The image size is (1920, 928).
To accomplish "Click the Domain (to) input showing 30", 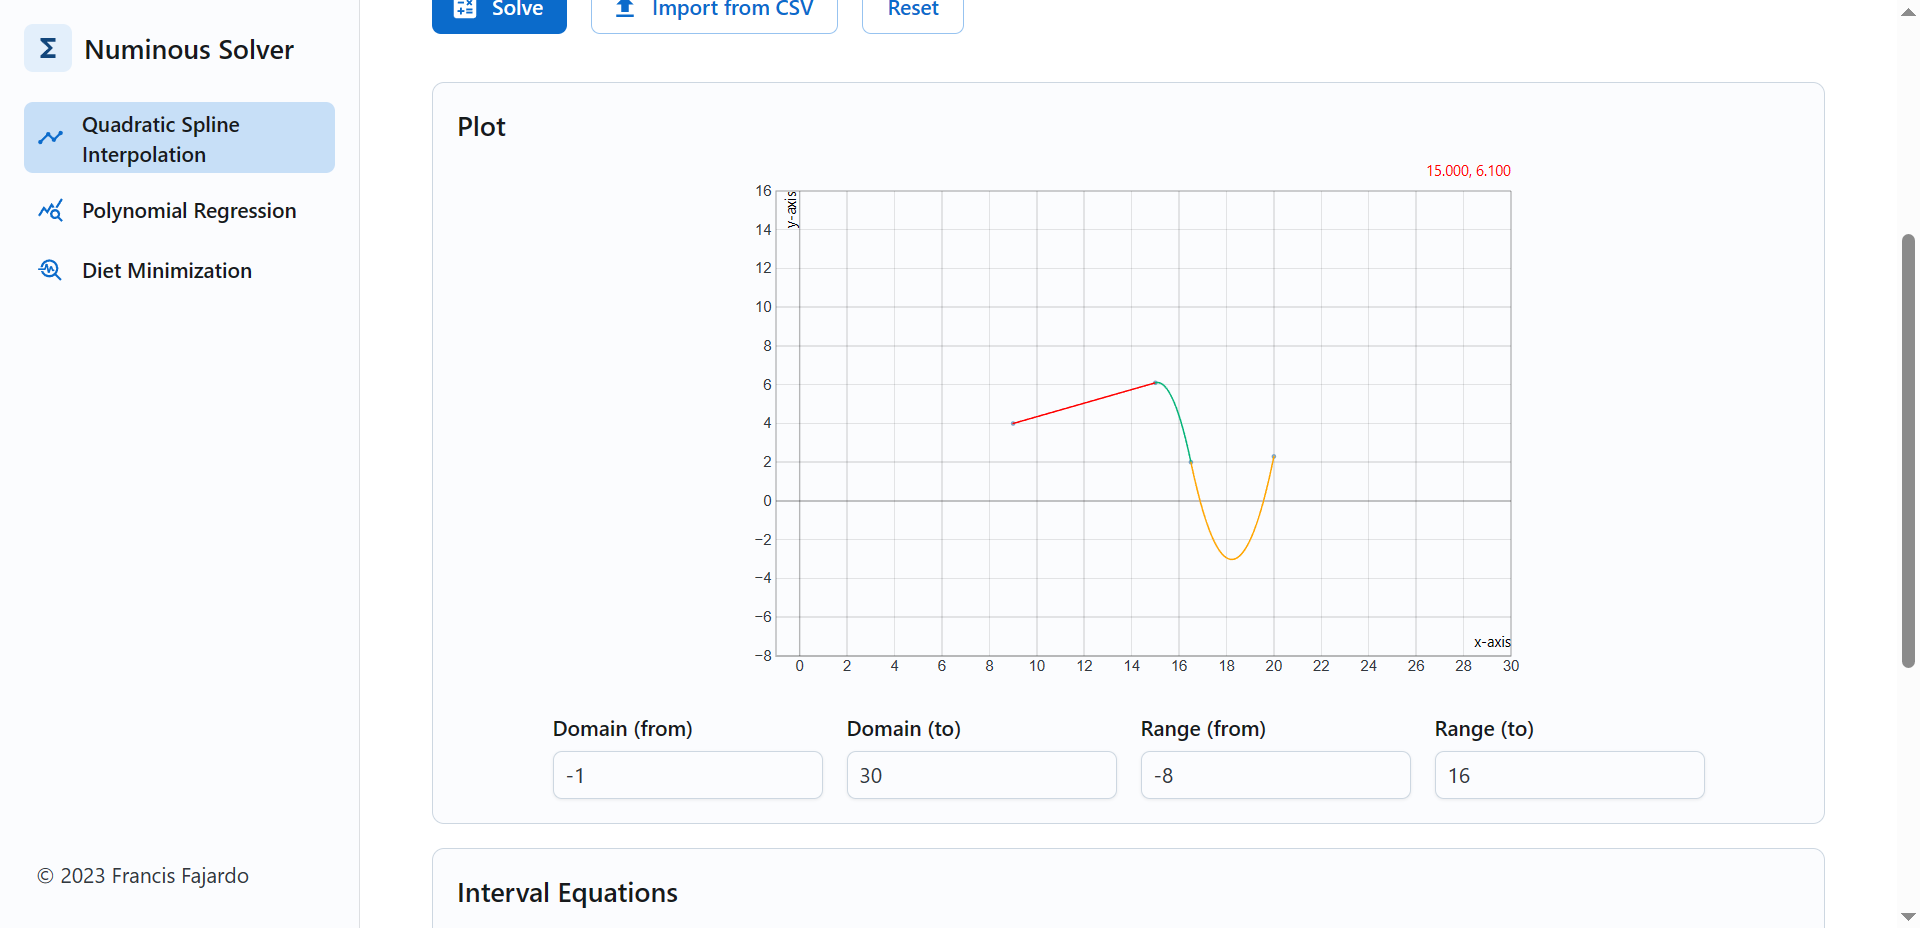I will point(981,774).
